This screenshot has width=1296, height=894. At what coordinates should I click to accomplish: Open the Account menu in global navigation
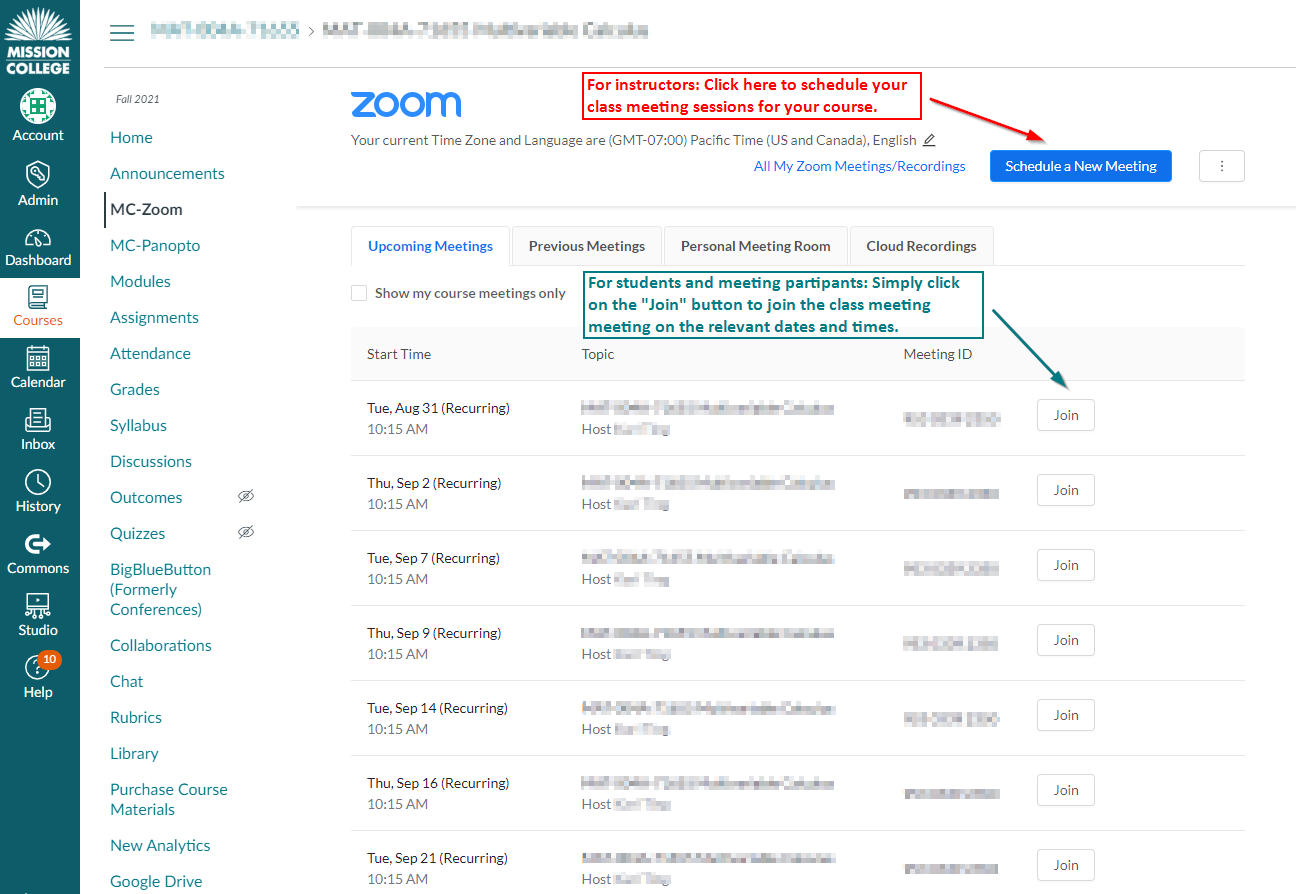coord(38,114)
